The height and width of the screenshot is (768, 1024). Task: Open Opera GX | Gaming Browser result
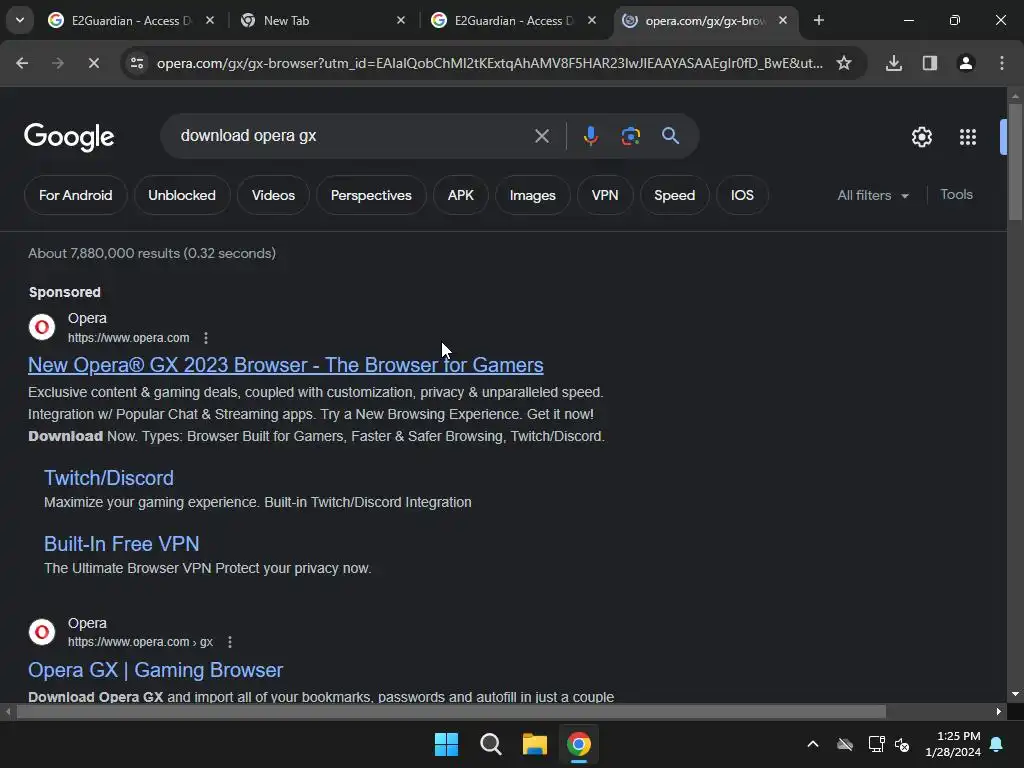(155, 670)
